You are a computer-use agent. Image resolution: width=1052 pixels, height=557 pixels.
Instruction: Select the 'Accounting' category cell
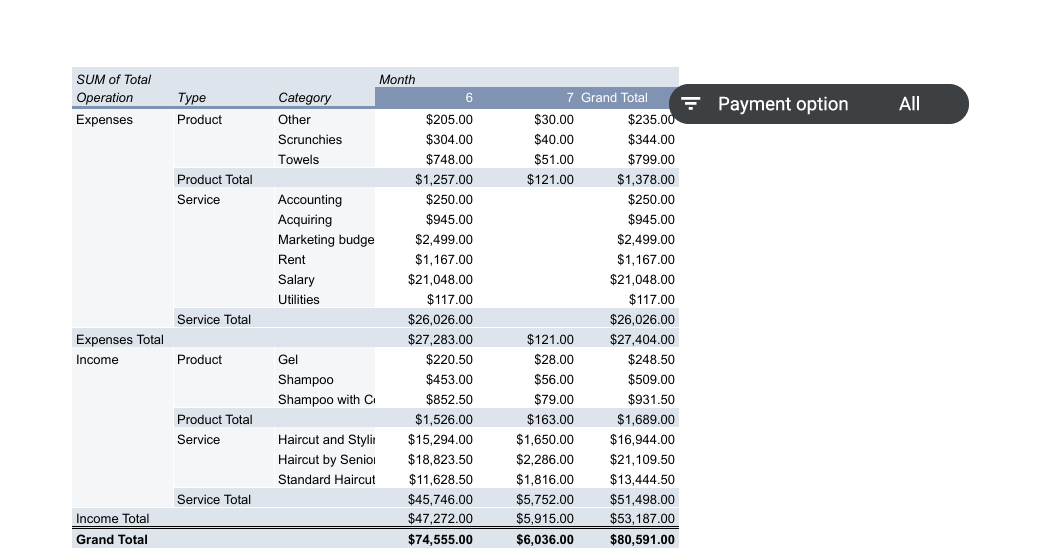(310, 199)
